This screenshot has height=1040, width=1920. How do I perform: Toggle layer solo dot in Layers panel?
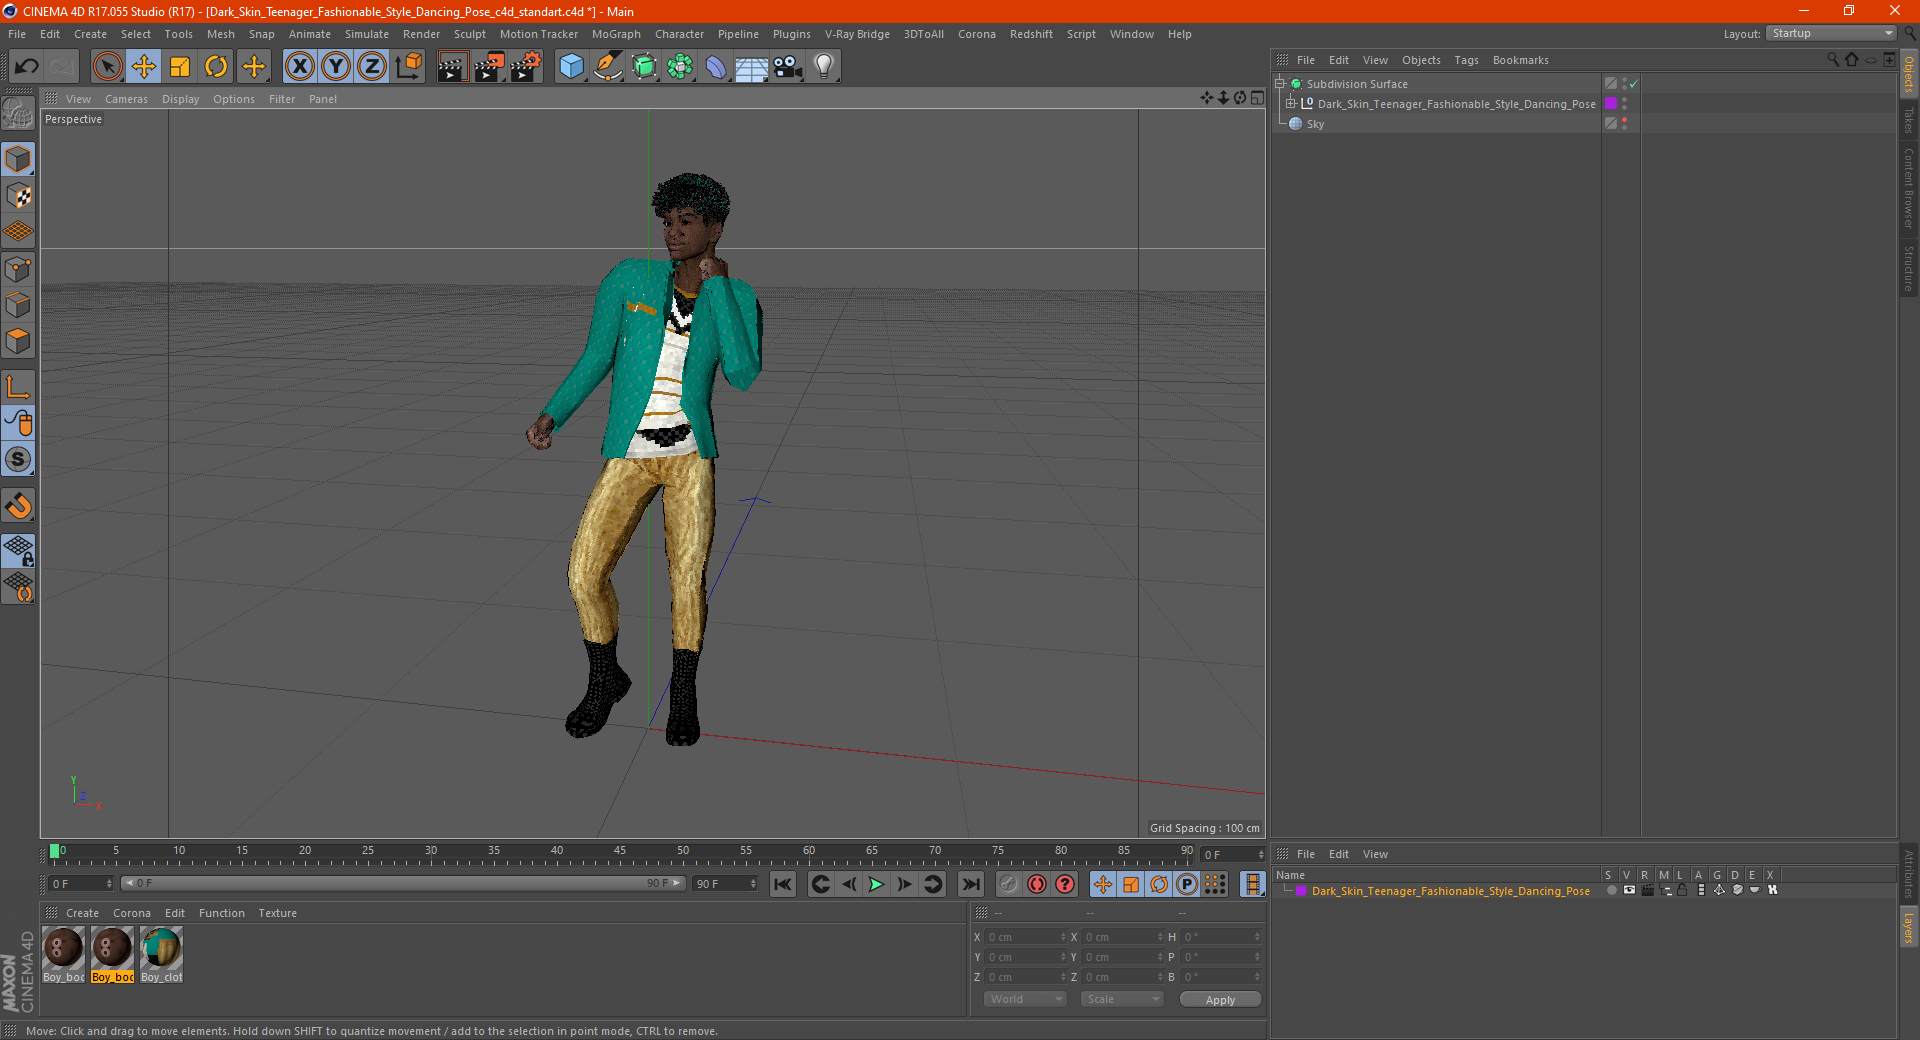click(1611, 890)
